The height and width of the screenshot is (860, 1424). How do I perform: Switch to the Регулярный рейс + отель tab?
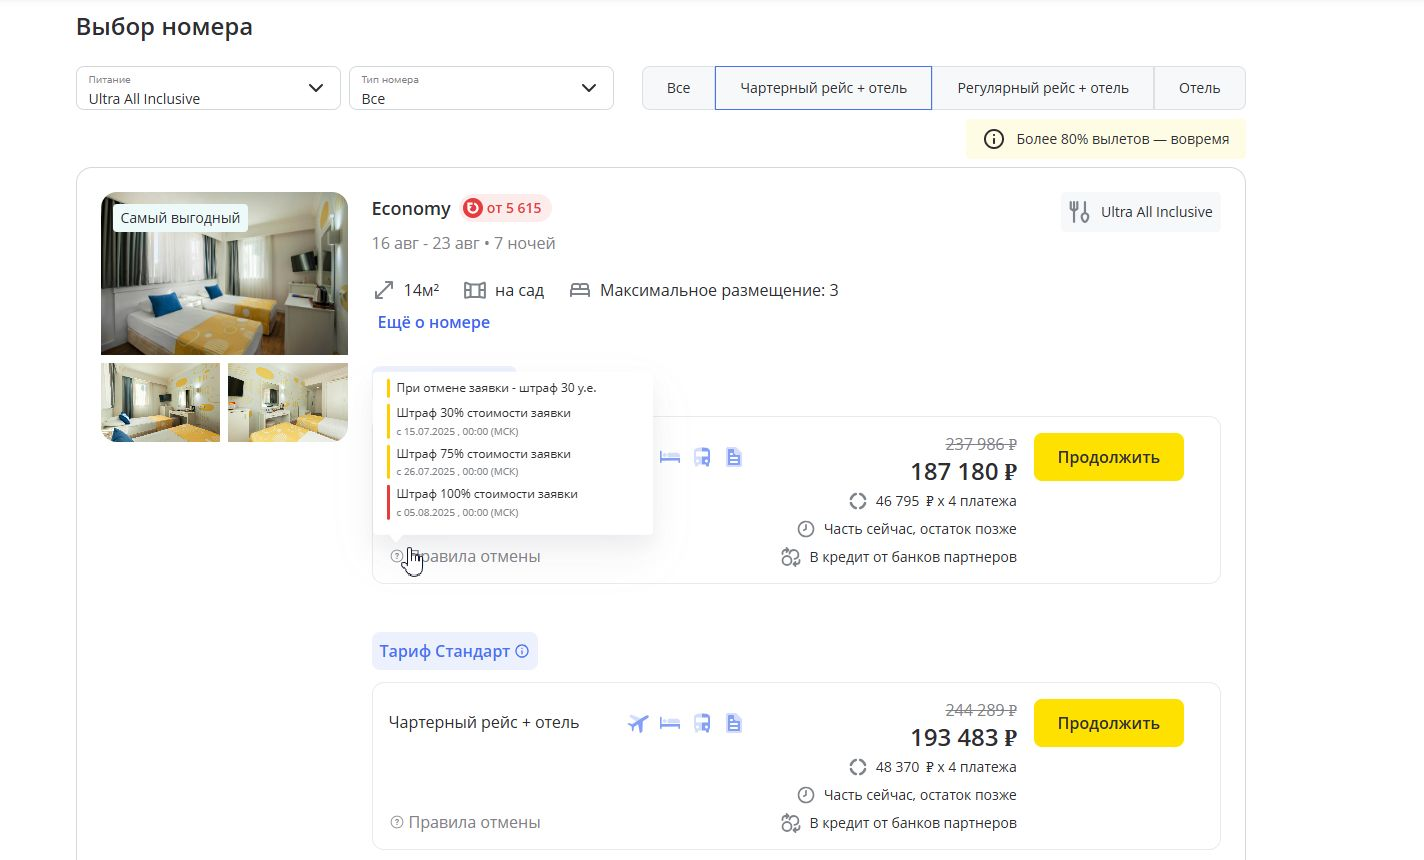click(x=1042, y=88)
